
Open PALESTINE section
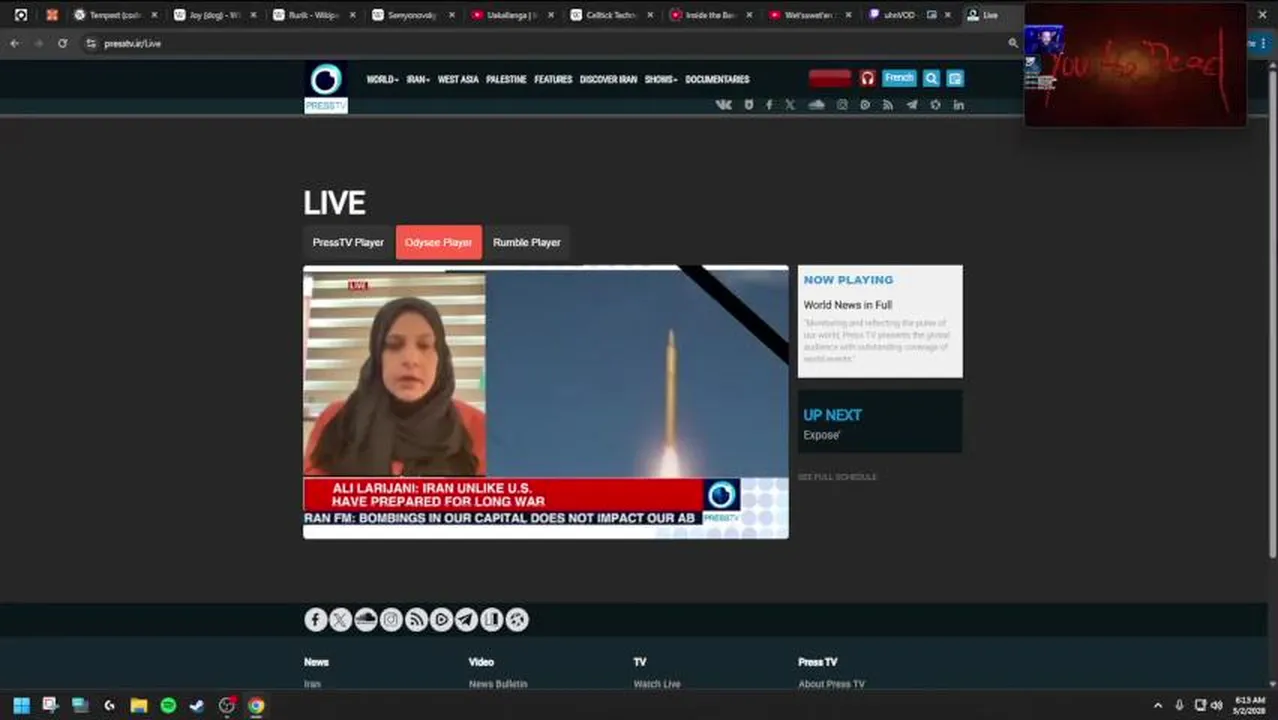(506, 79)
